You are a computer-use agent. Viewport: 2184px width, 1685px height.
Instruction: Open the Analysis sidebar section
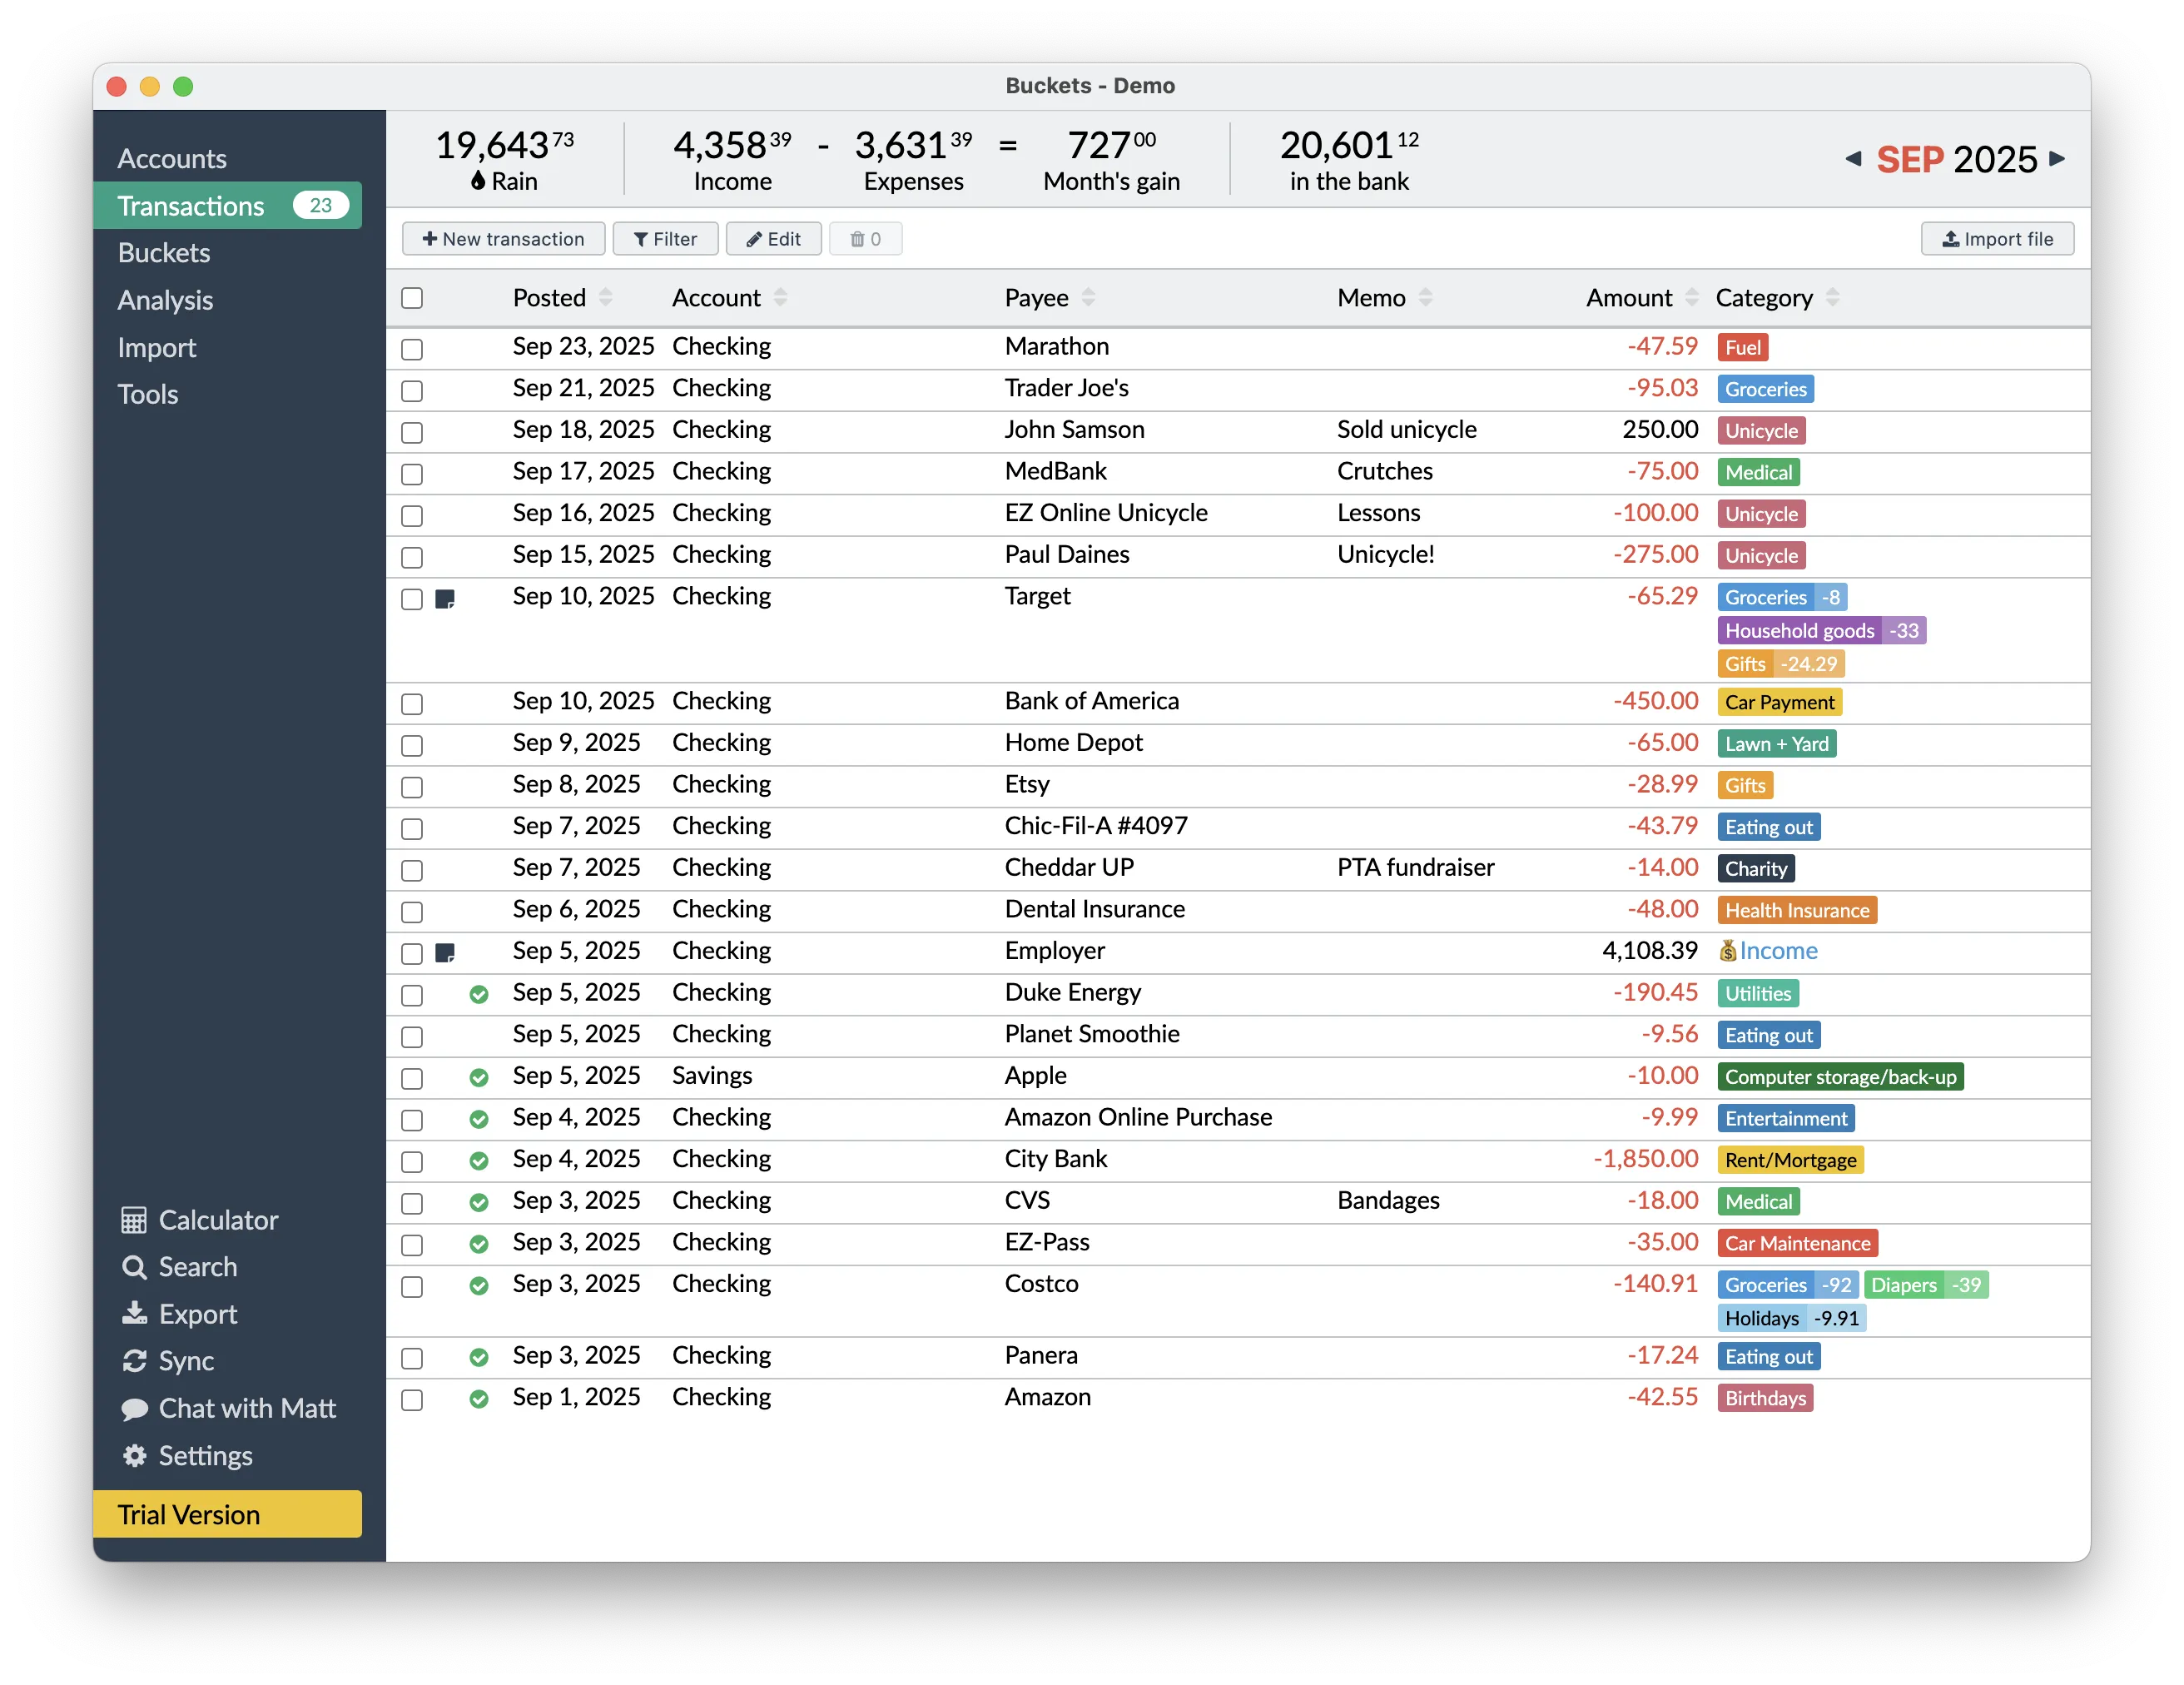pos(165,300)
